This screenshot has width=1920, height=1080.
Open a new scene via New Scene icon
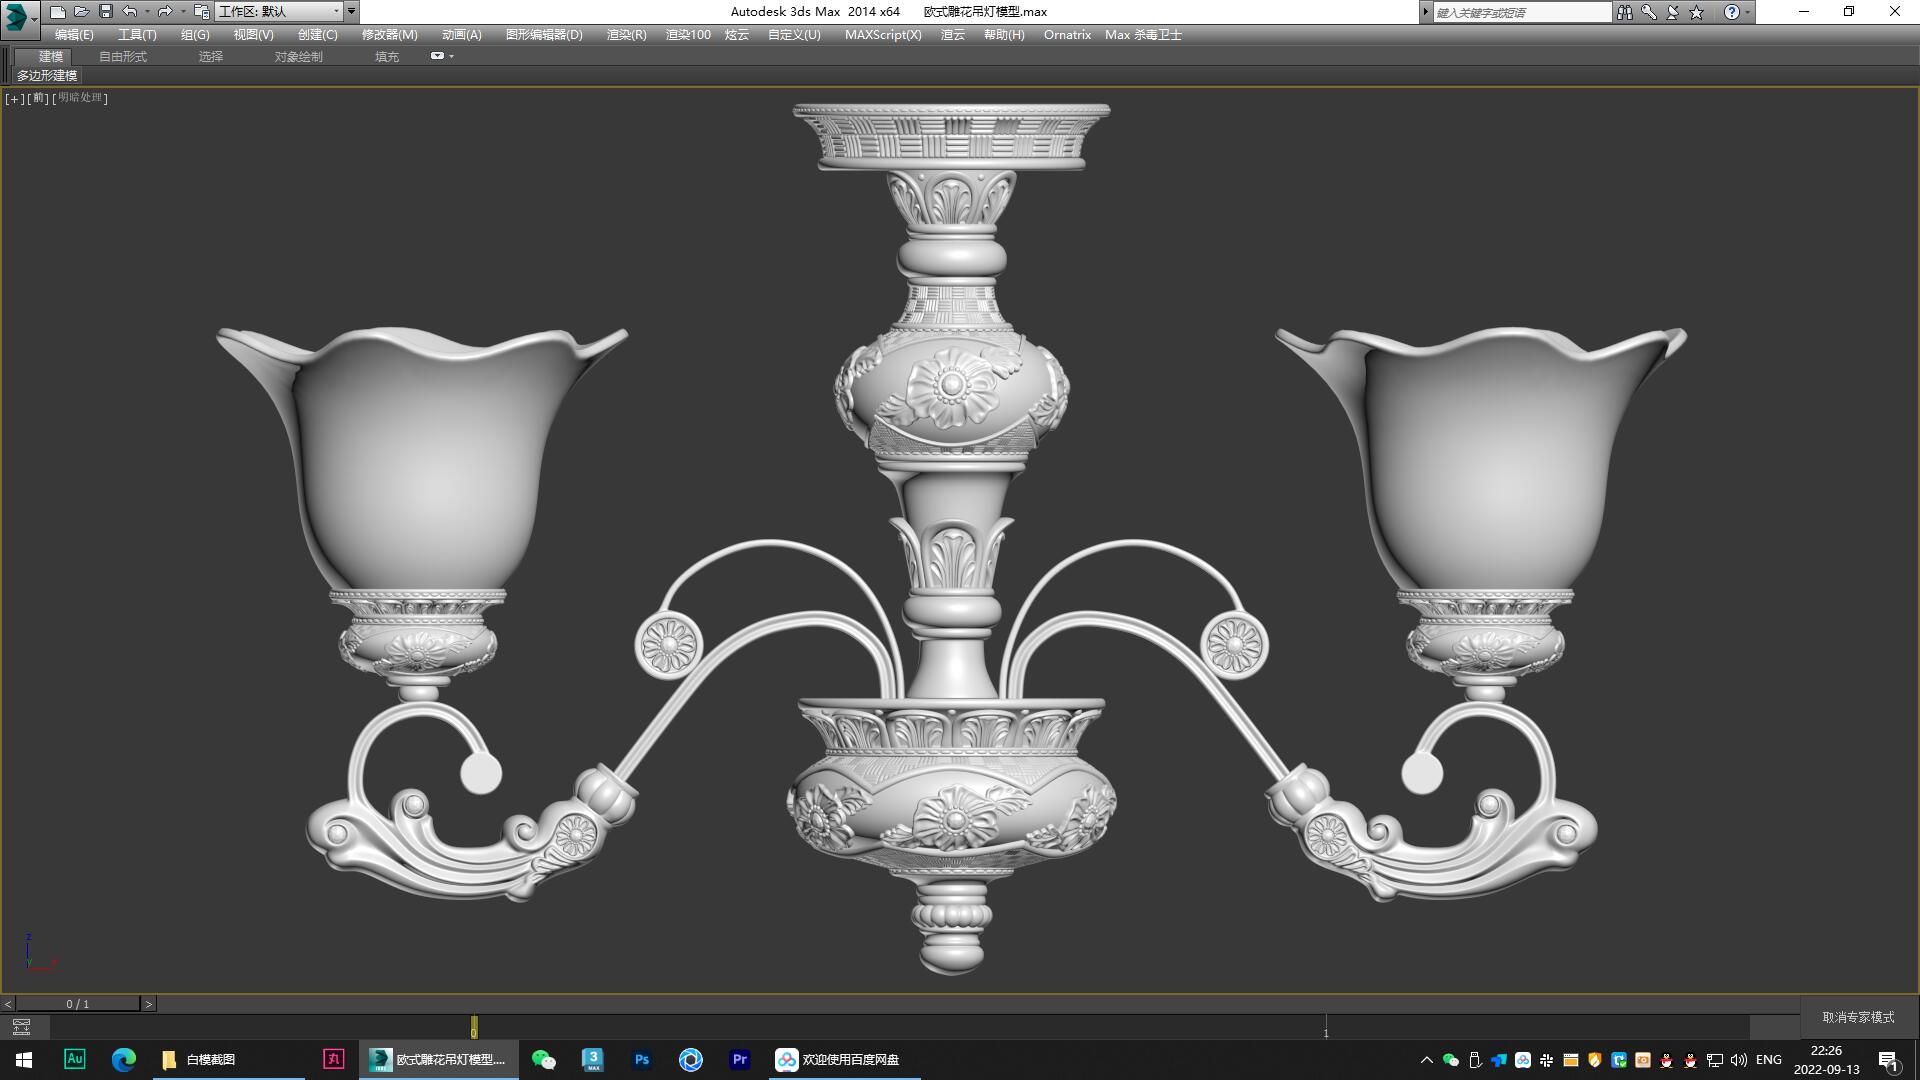[58, 11]
